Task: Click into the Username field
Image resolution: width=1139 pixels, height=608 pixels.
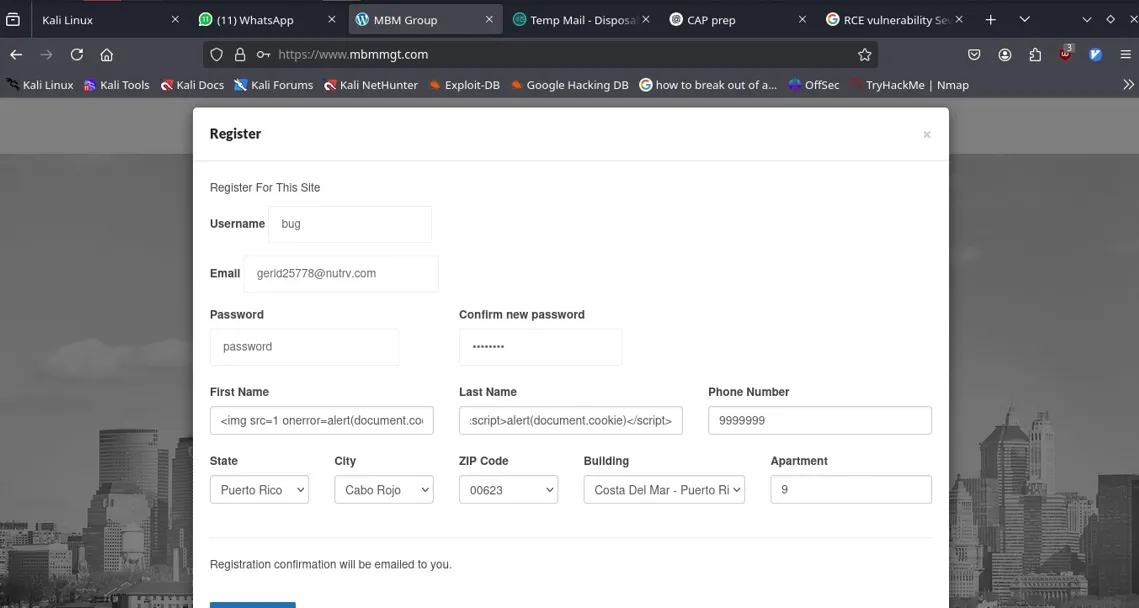Action: [350, 224]
